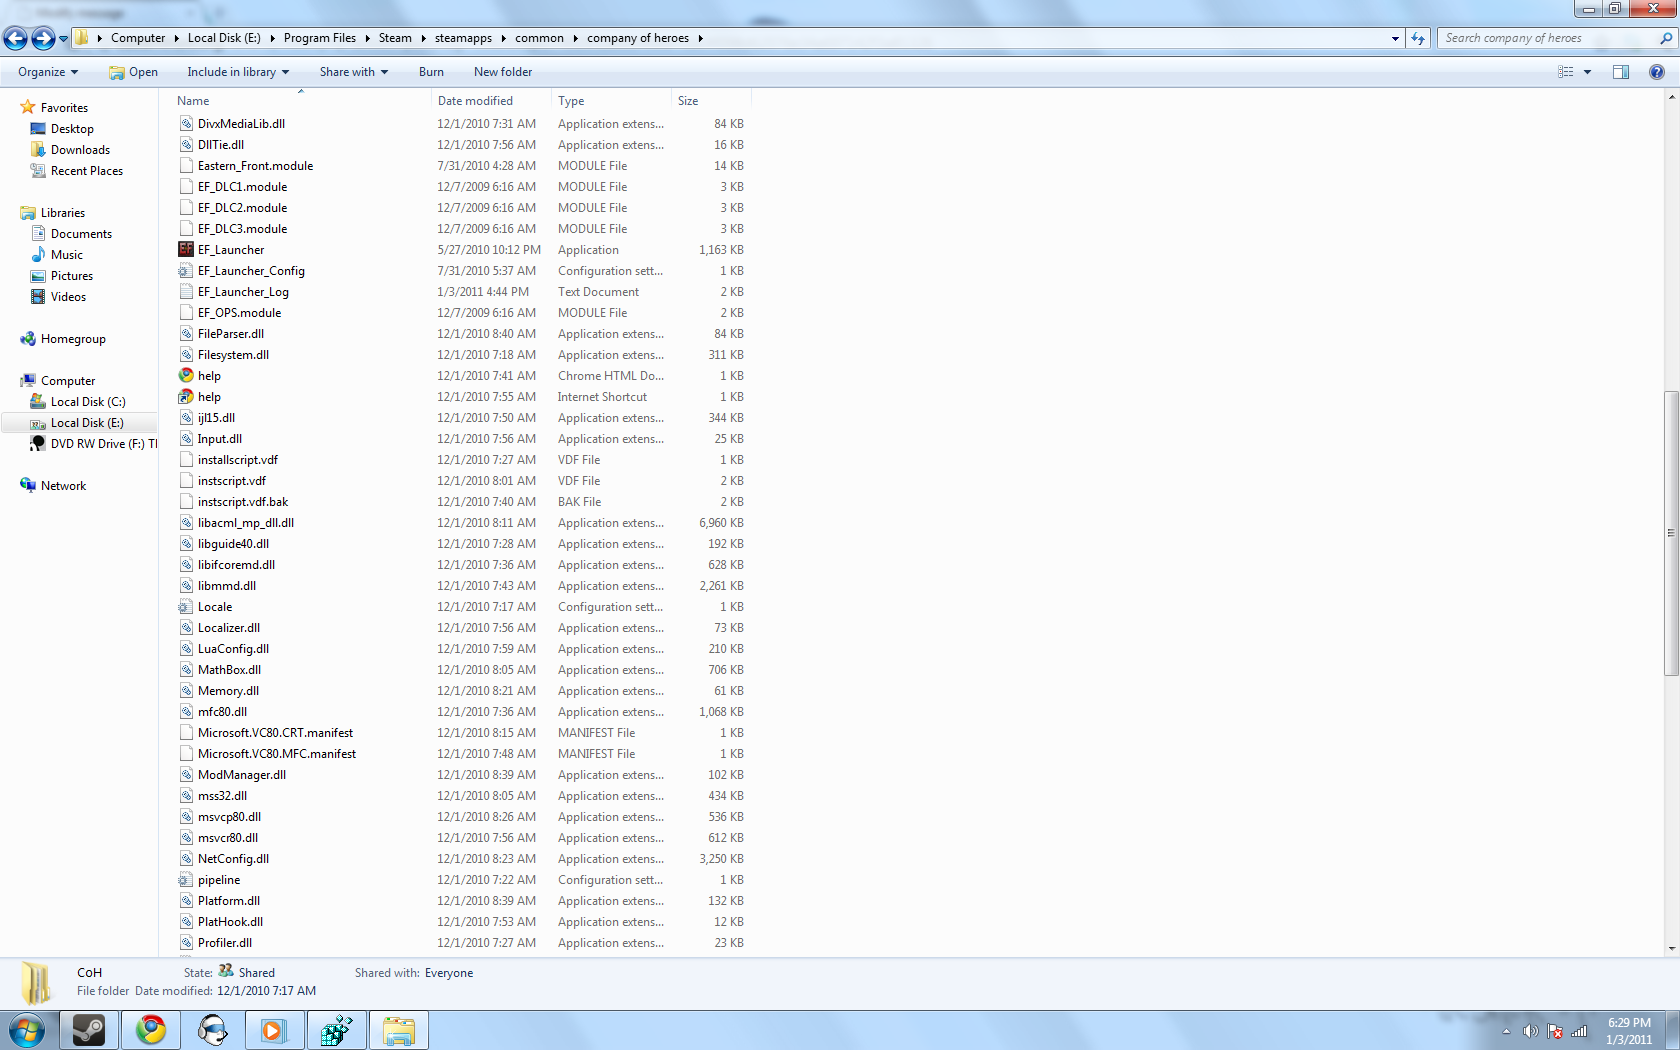Viewport: 1680px width, 1050px height.
Task: Click the scrollbar down arrow
Action: 1671,948
